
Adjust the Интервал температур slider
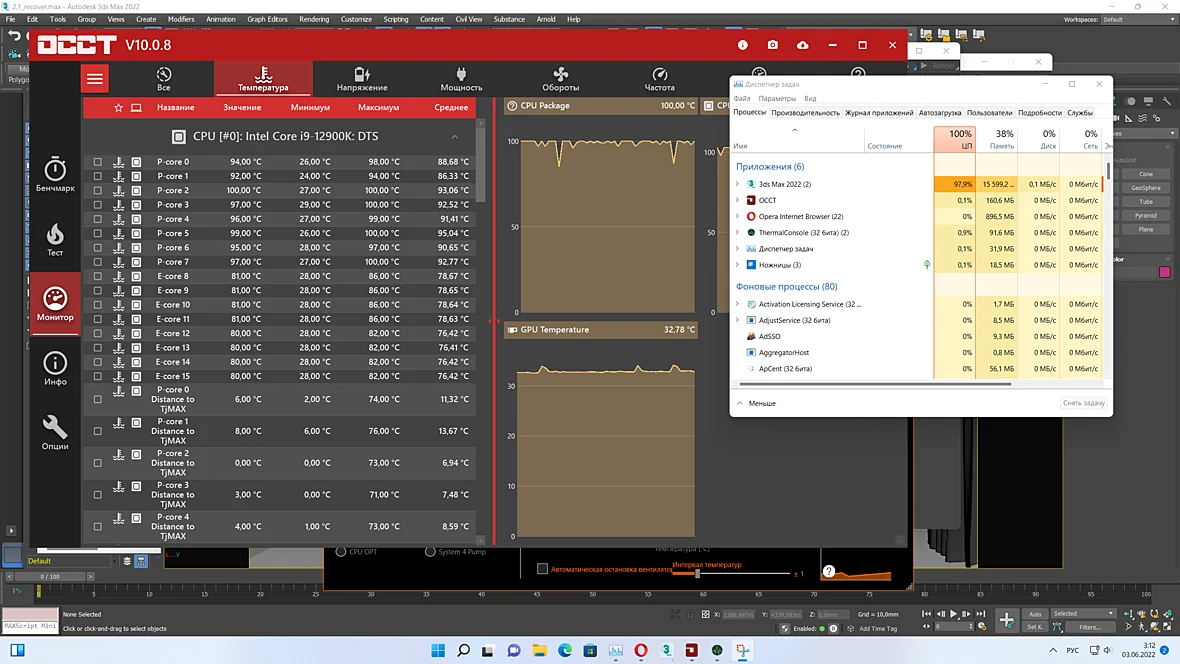coord(698,574)
